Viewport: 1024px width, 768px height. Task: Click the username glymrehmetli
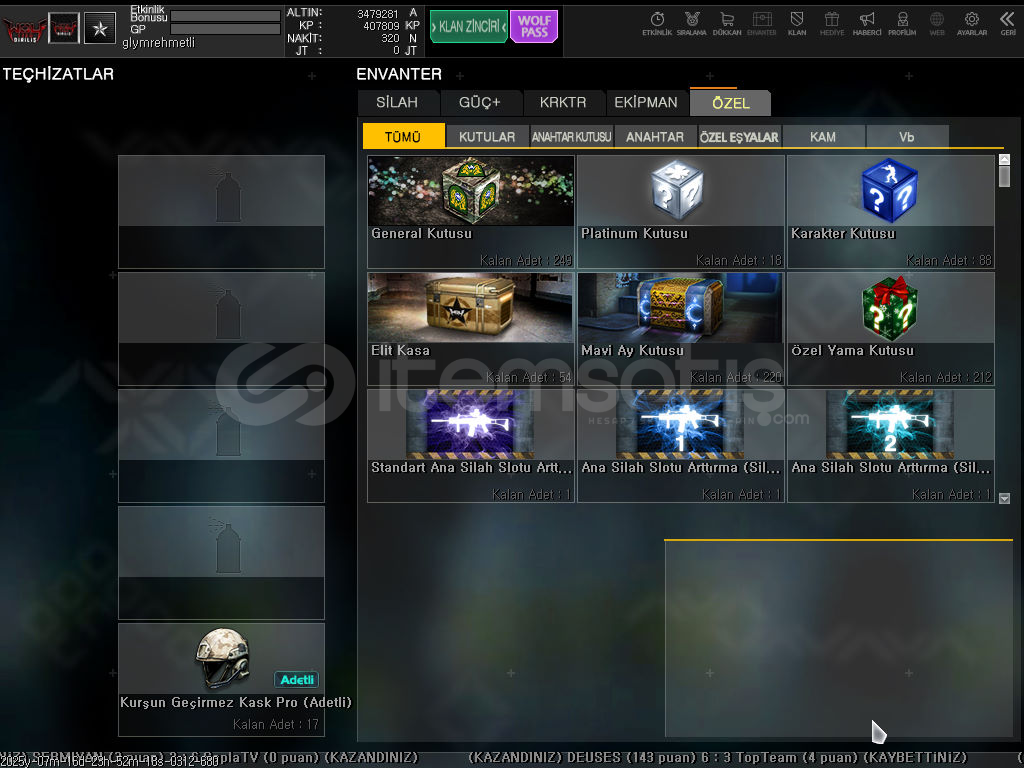point(158,42)
